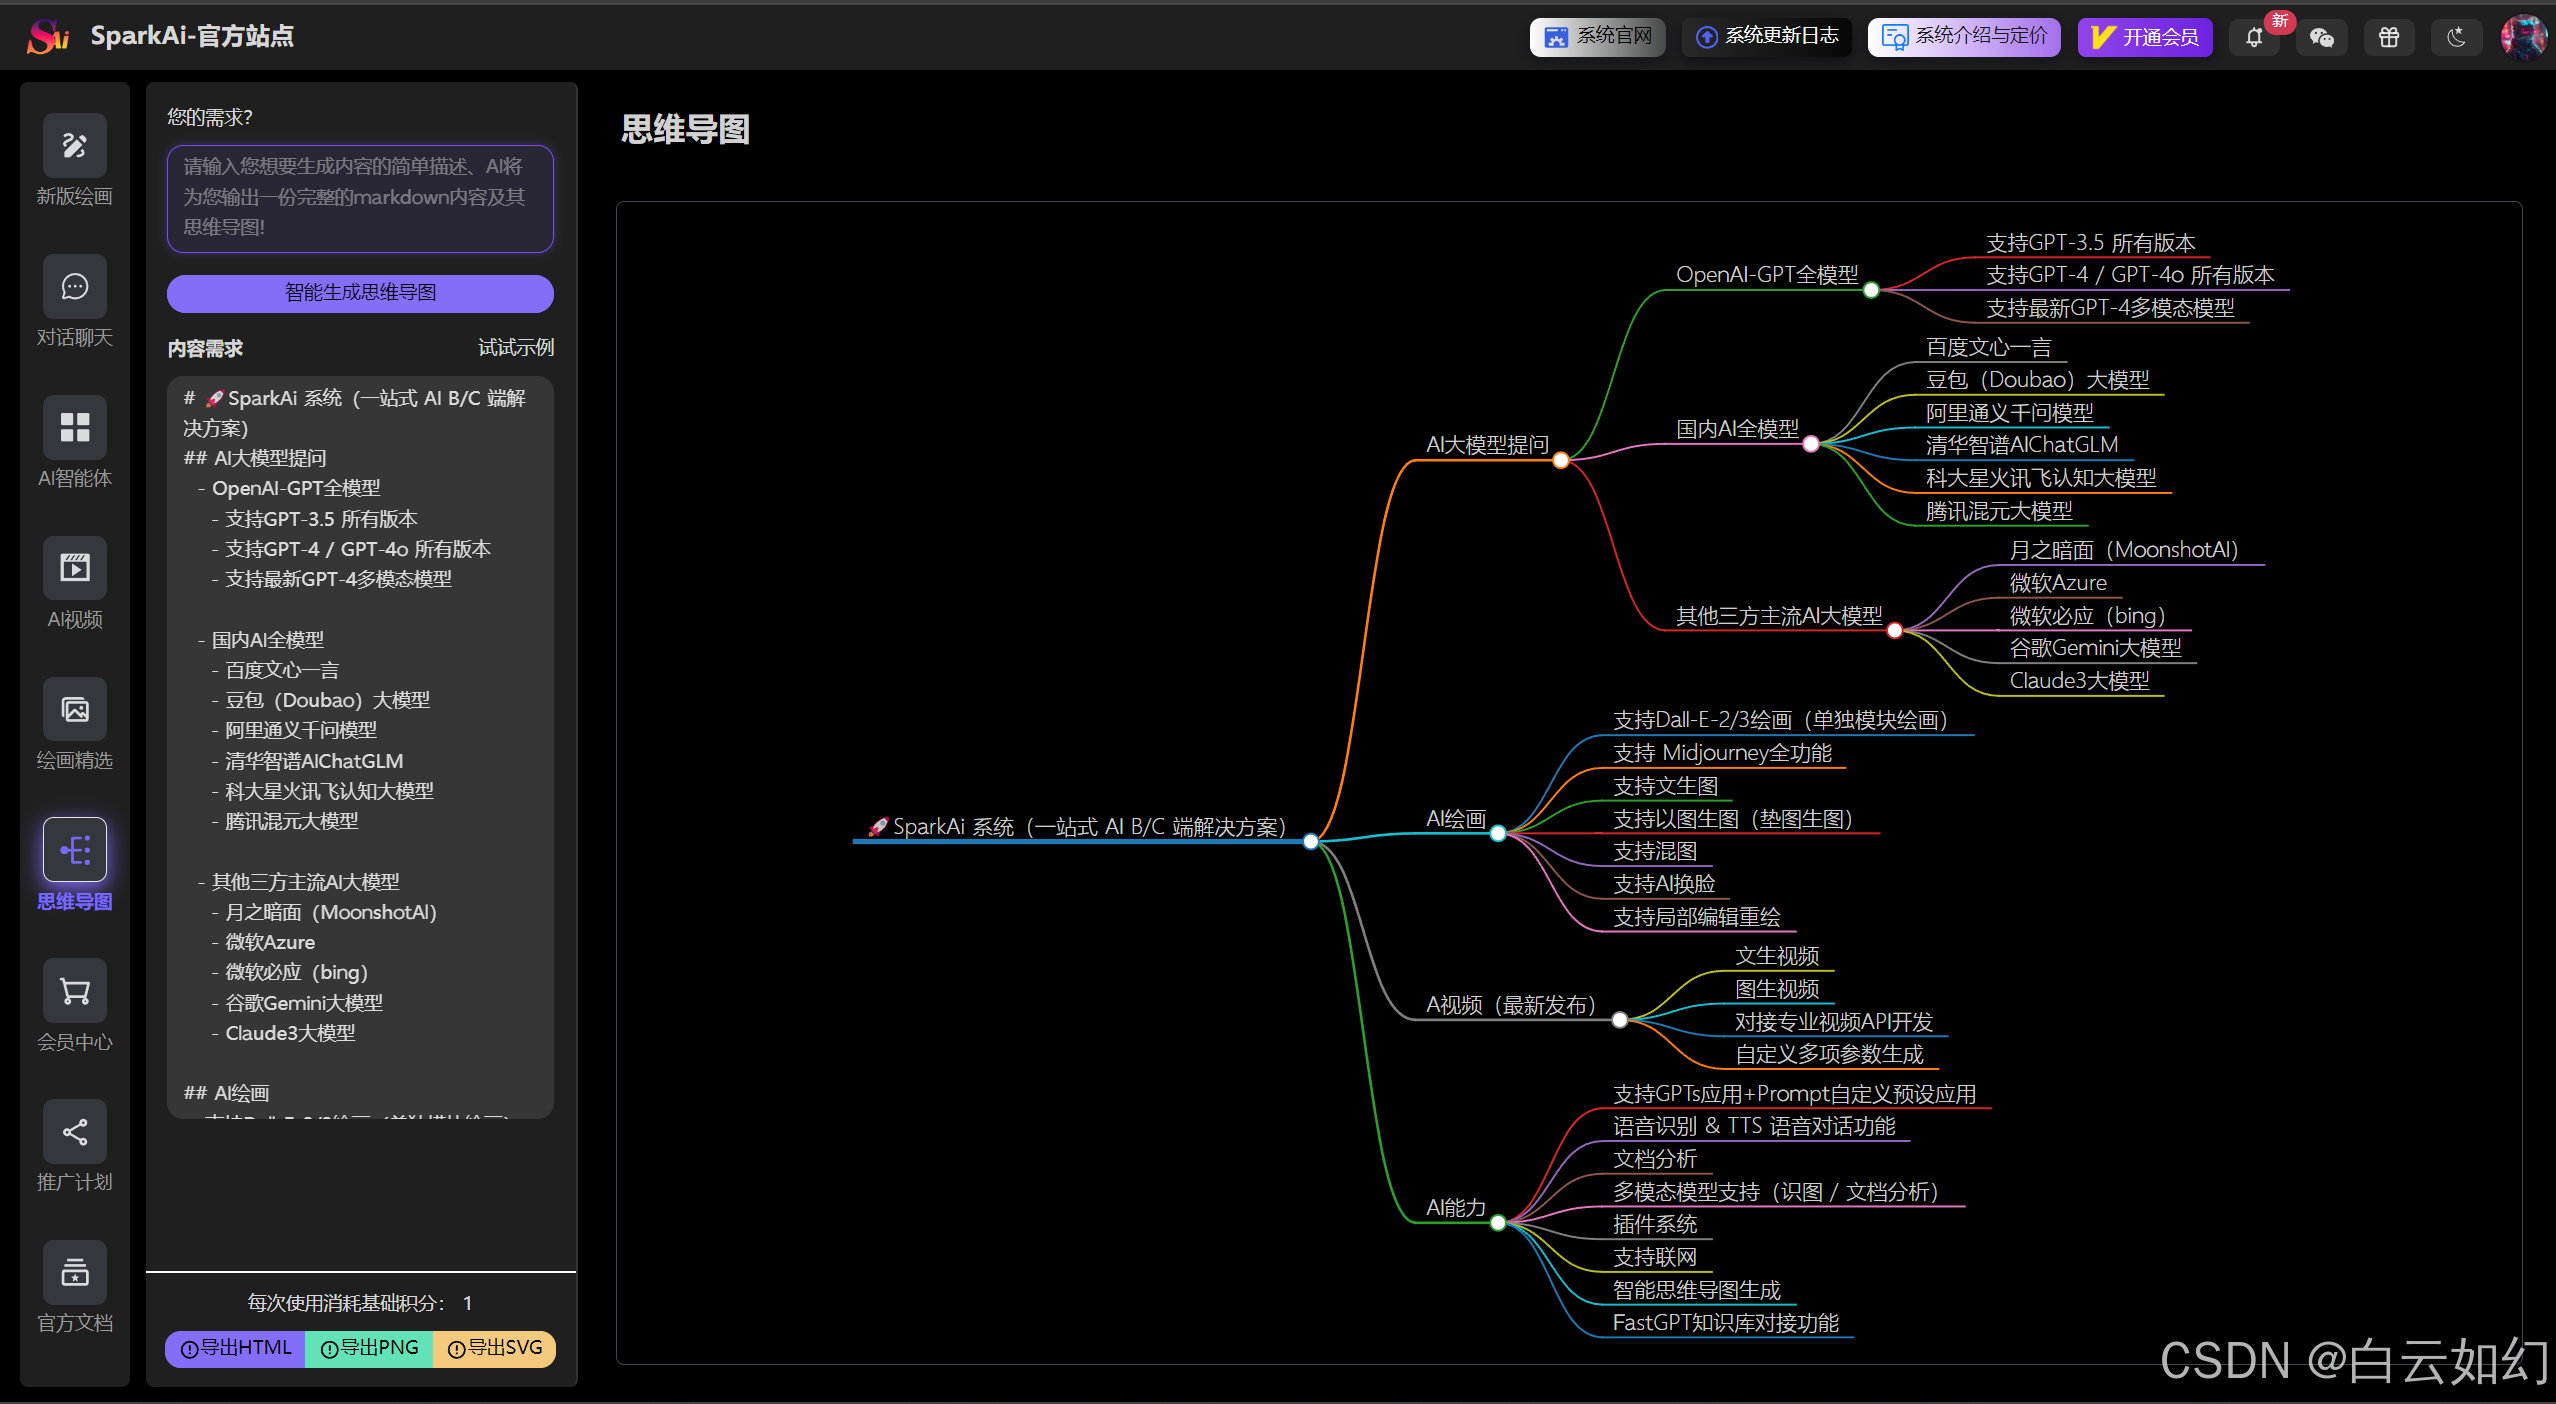Open the 官方文档 sidebar icon
The image size is (2556, 1404).
click(x=75, y=1273)
